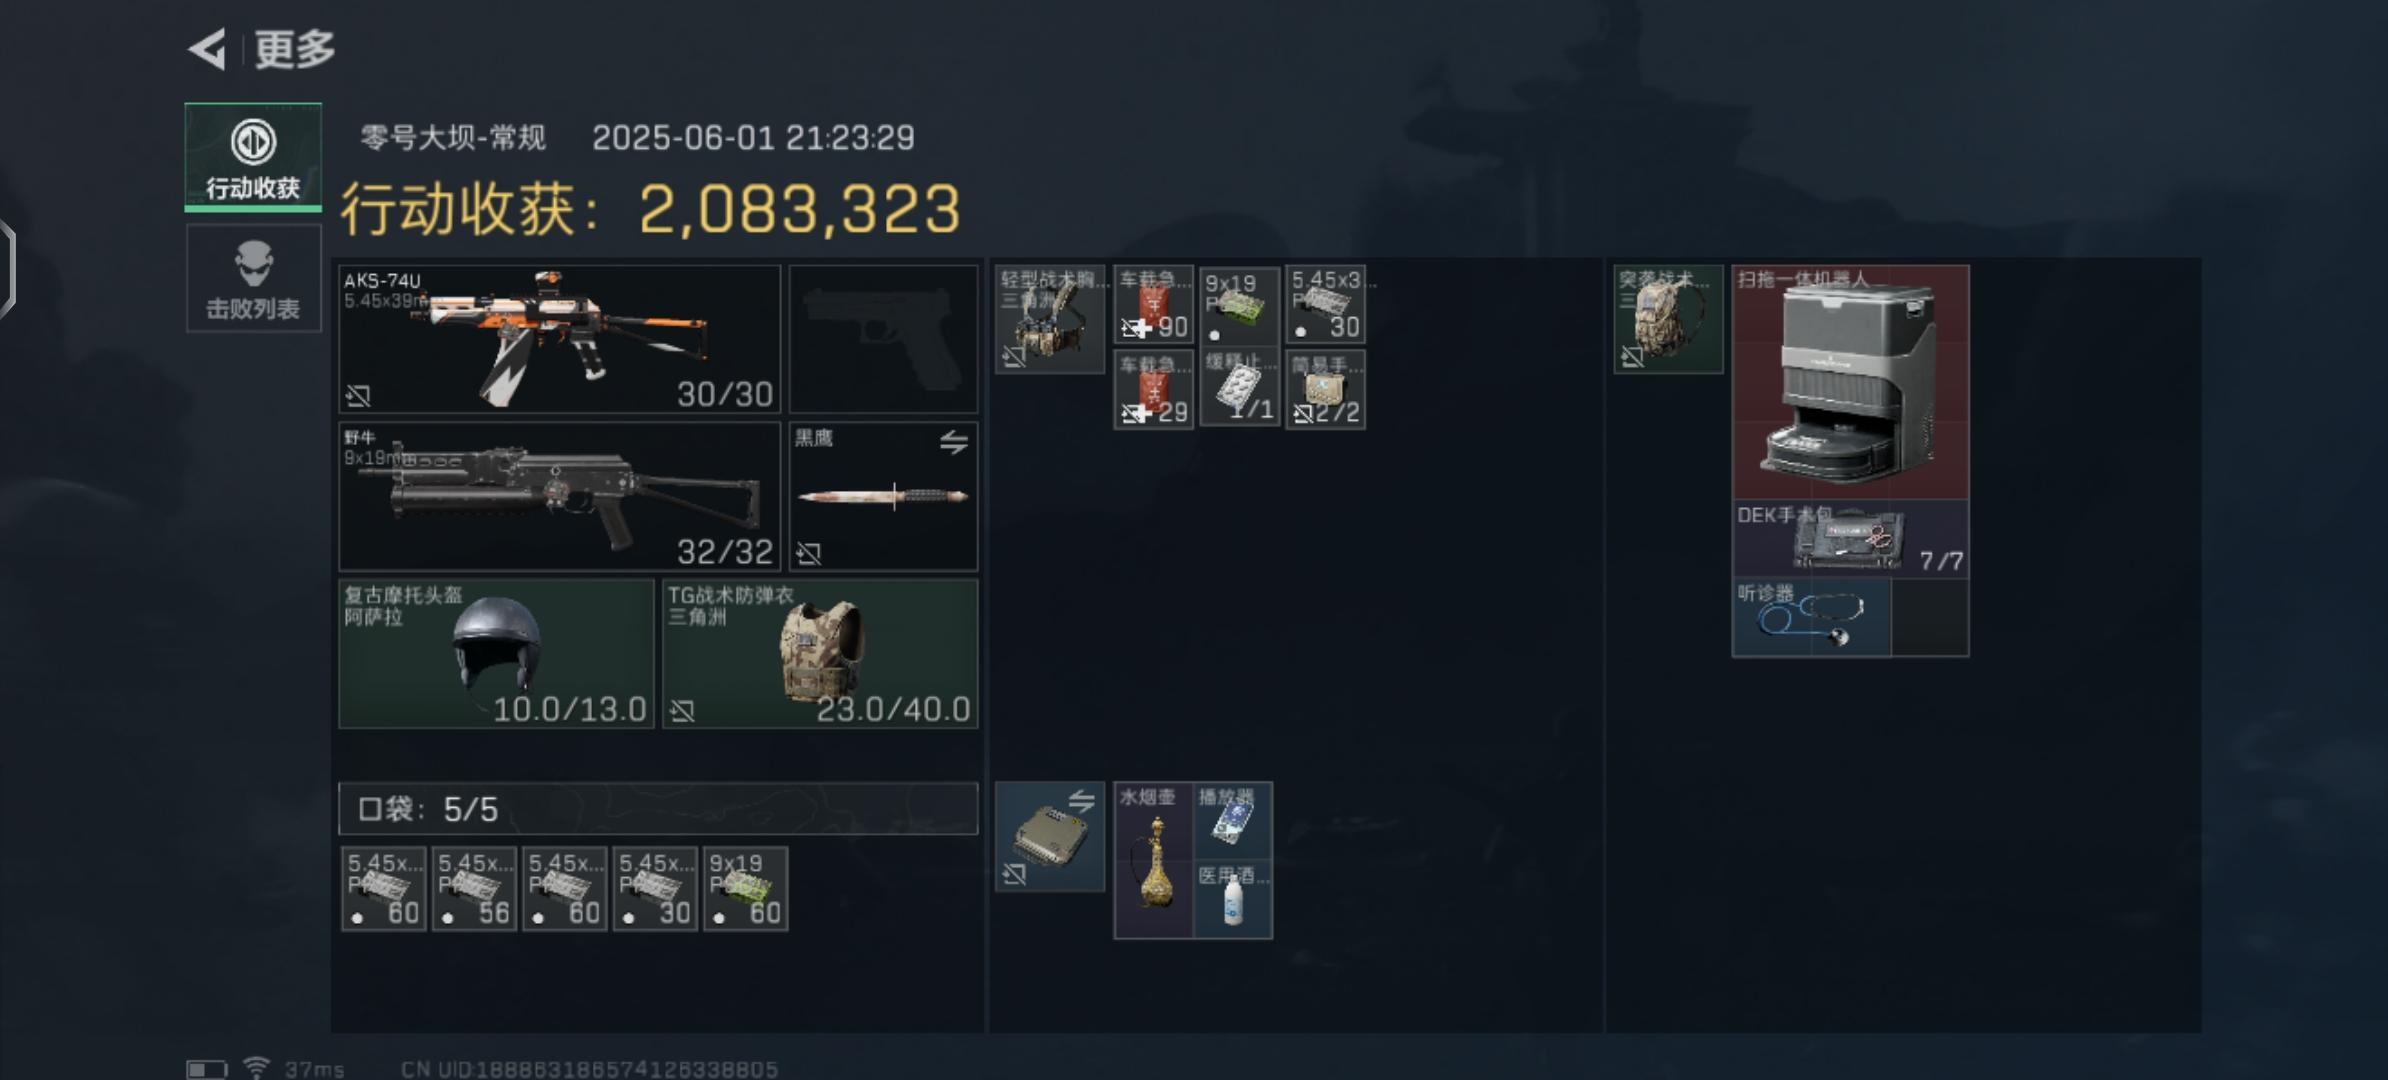This screenshot has width=2388, height=1080.
Task: Select the 水烟壶 hookah item
Action: pos(1154,860)
